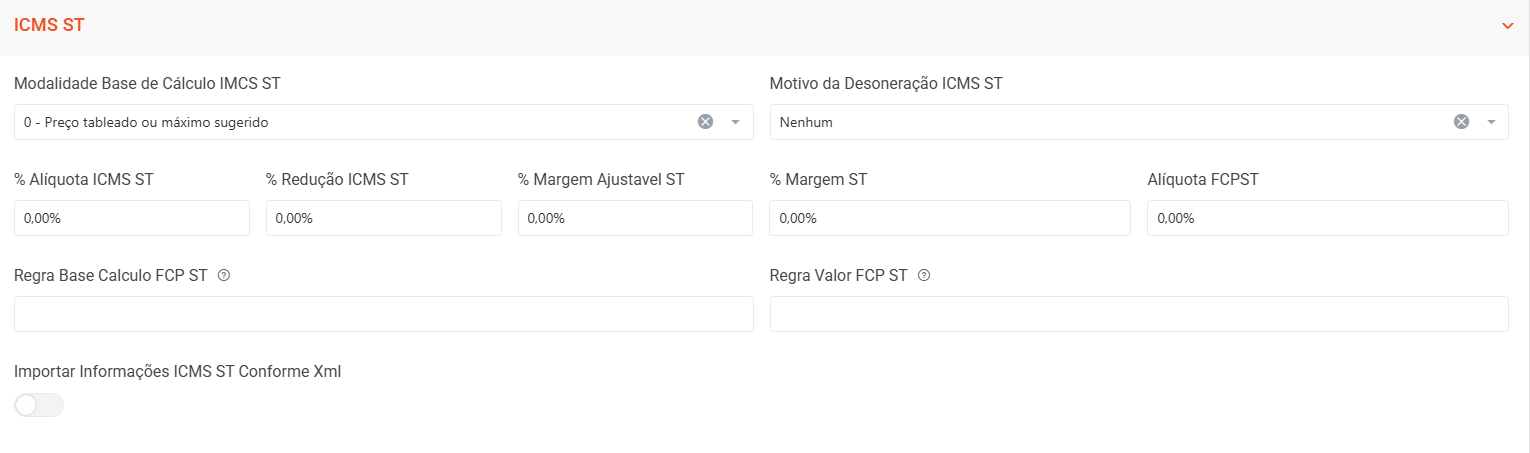Click the '0 - Preço tableado' selected value

(147, 122)
